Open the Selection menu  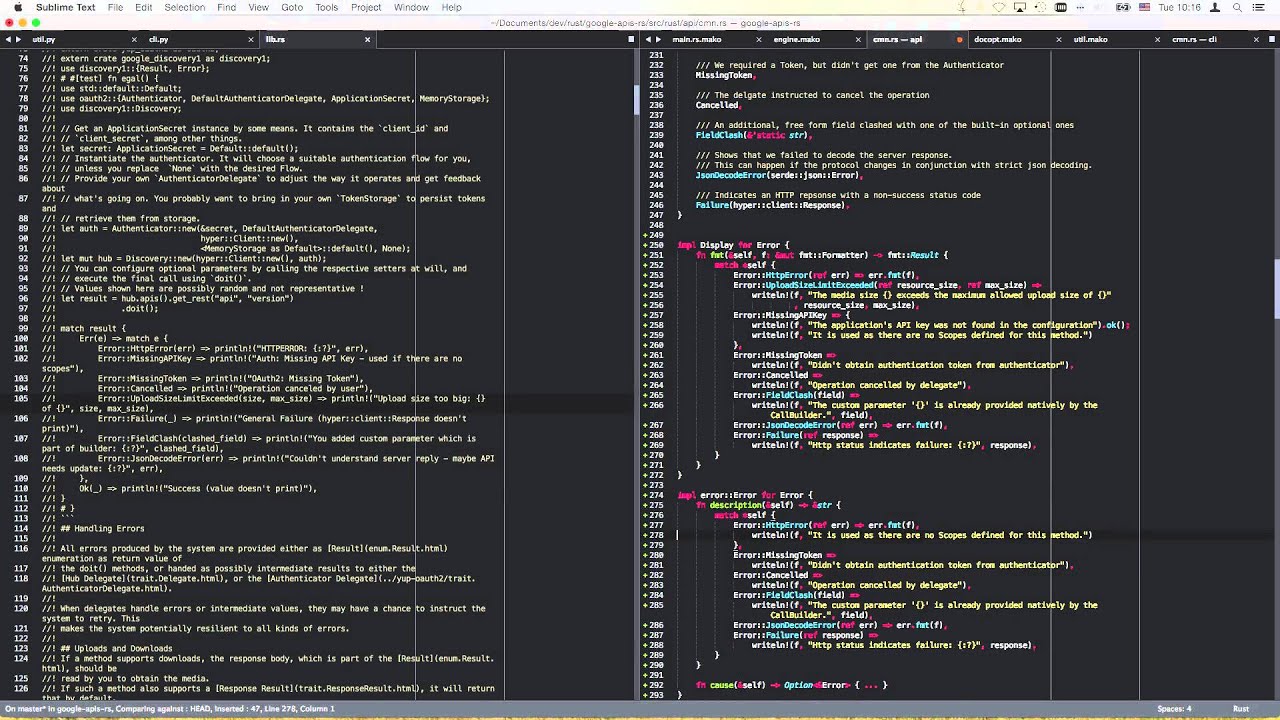(x=185, y=7)
